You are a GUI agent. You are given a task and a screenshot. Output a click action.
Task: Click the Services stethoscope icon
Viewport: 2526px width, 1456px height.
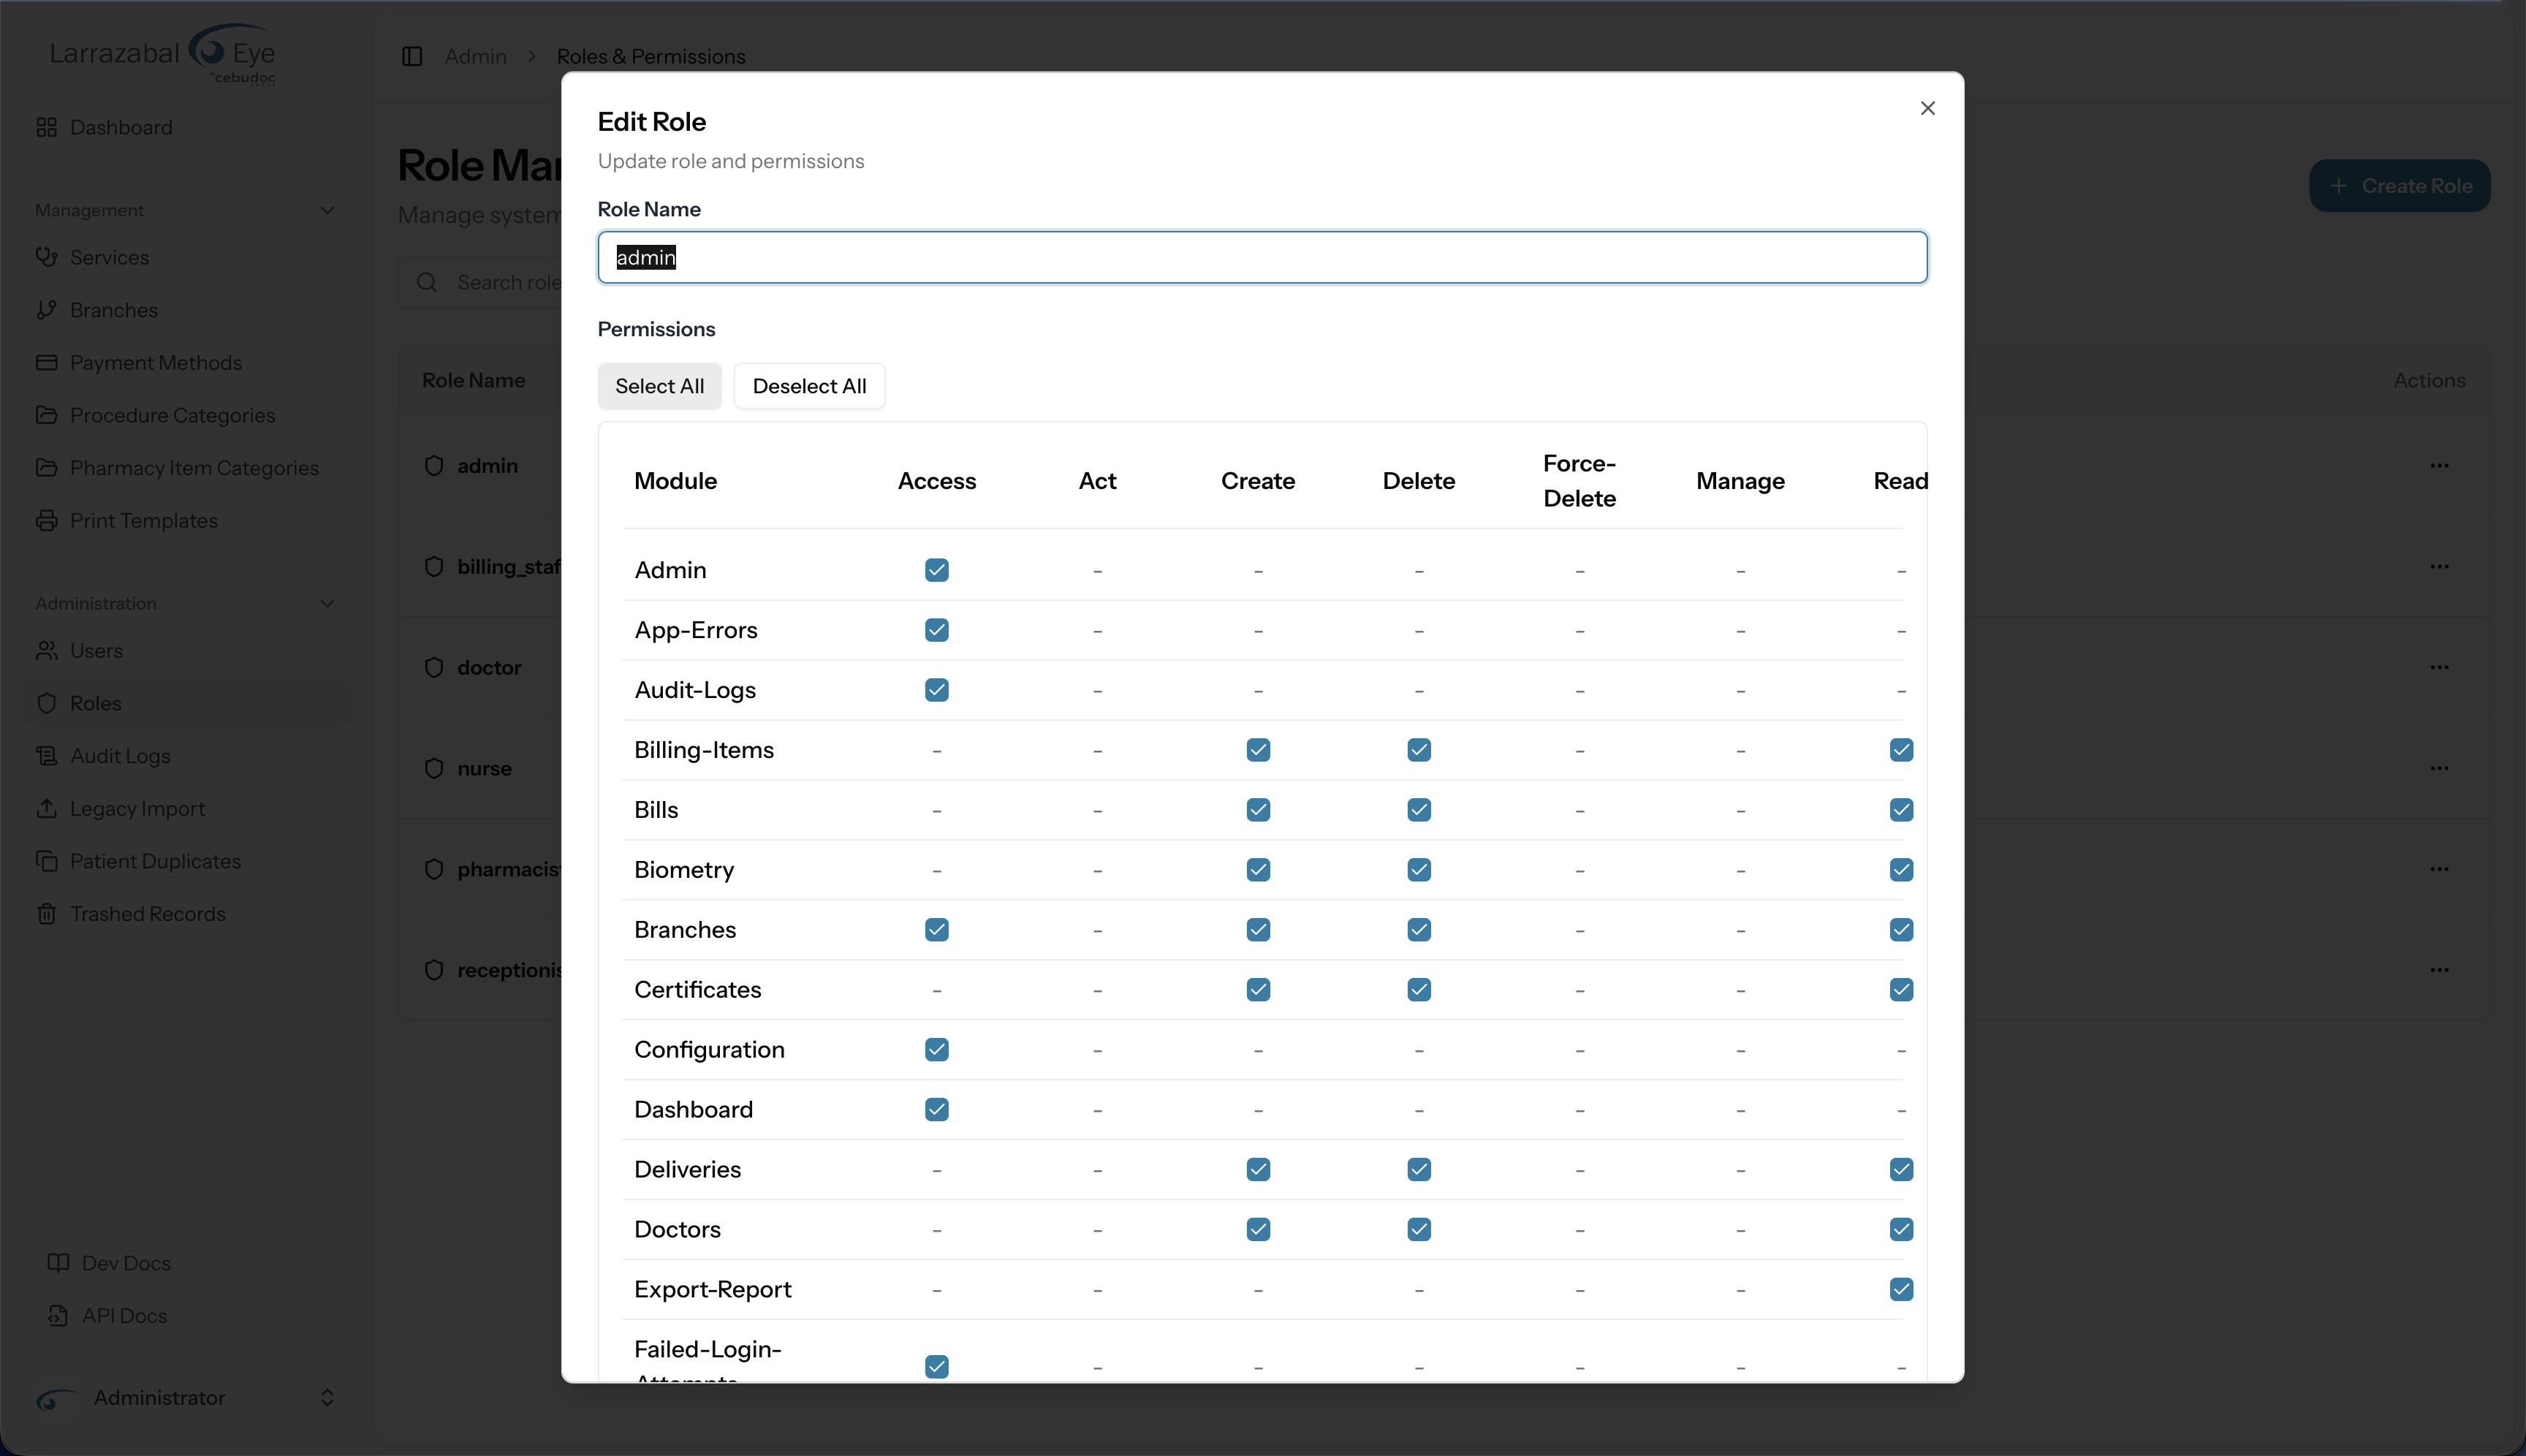[46, 257]
